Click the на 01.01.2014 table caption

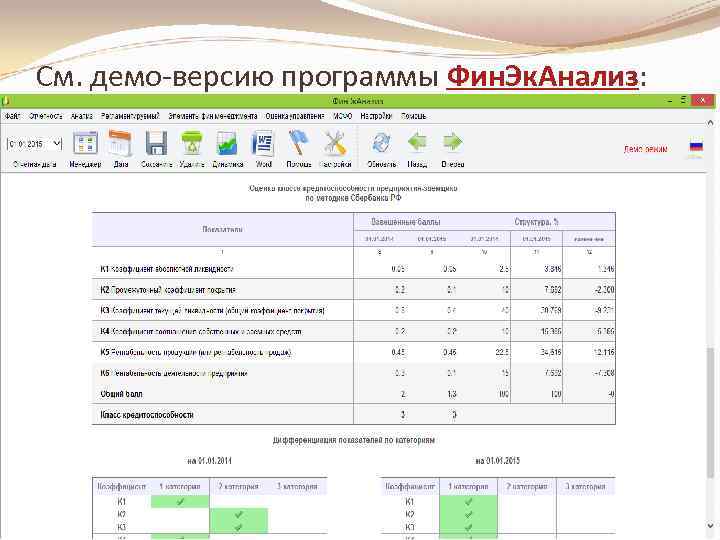pyautogui.click(x=209, y=461)
